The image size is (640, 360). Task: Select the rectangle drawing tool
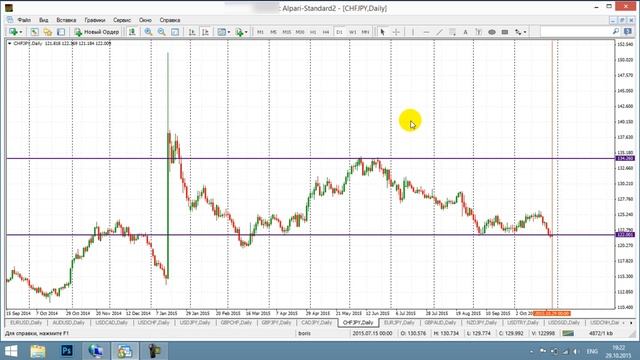505,32
